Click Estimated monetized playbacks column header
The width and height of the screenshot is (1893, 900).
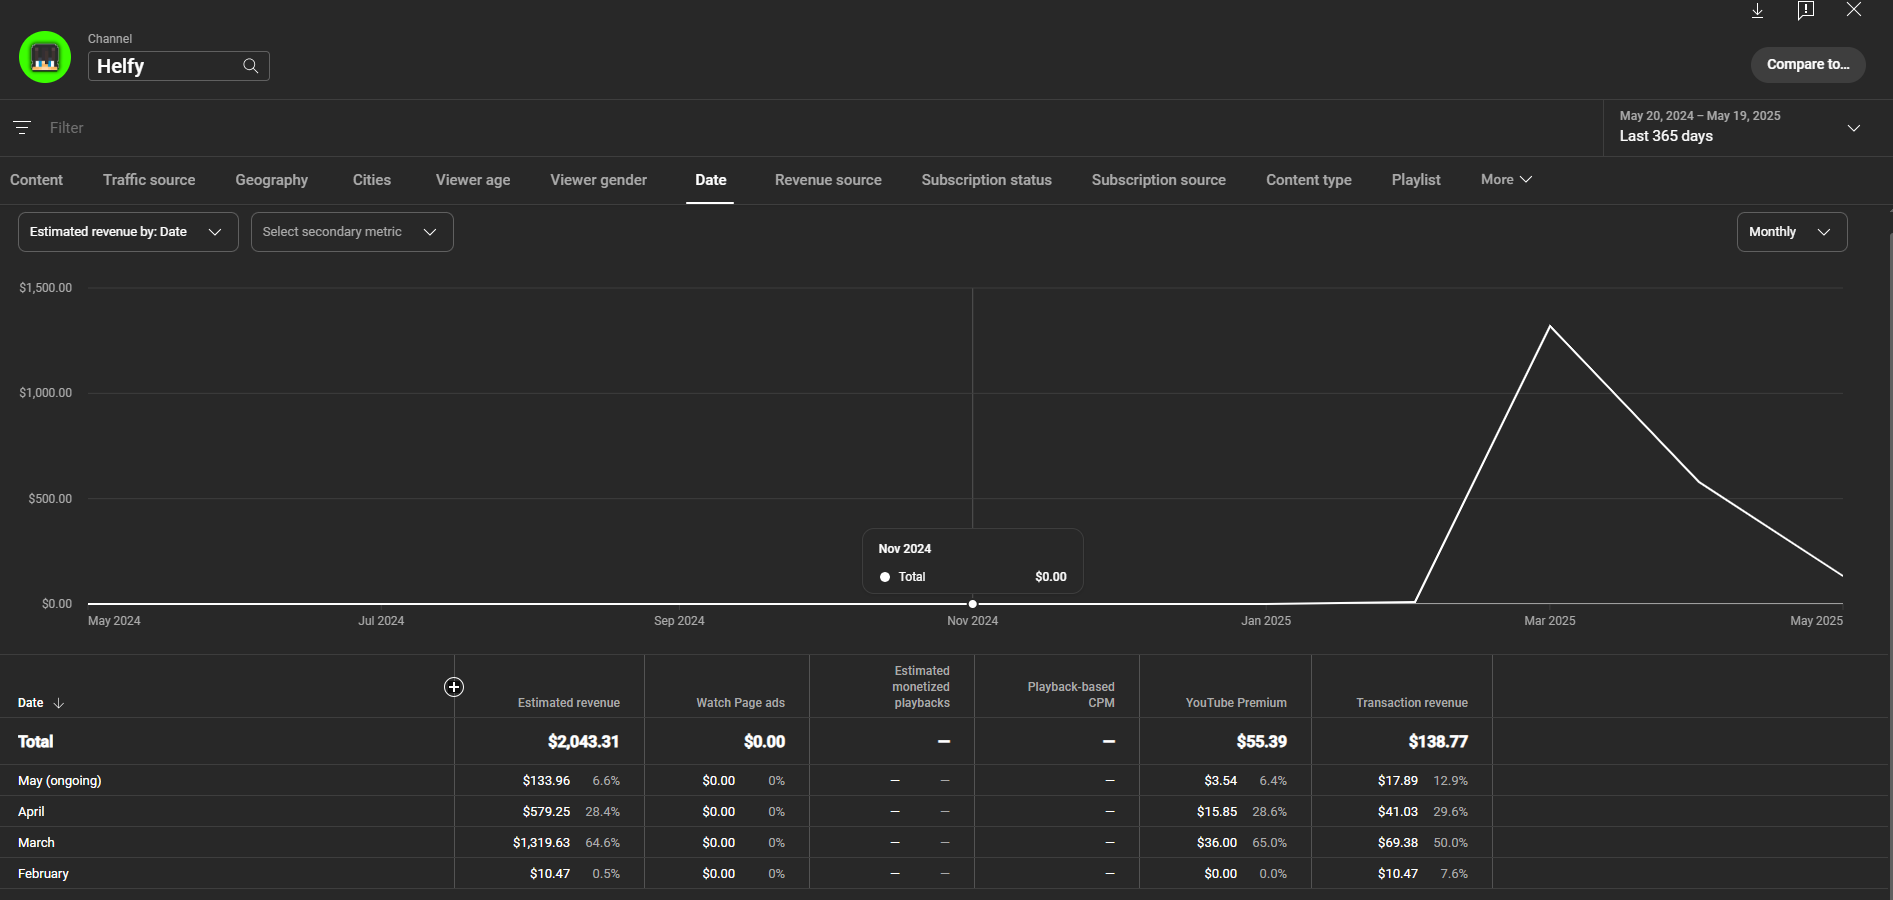pyautogui.click(x=921, y=687)
